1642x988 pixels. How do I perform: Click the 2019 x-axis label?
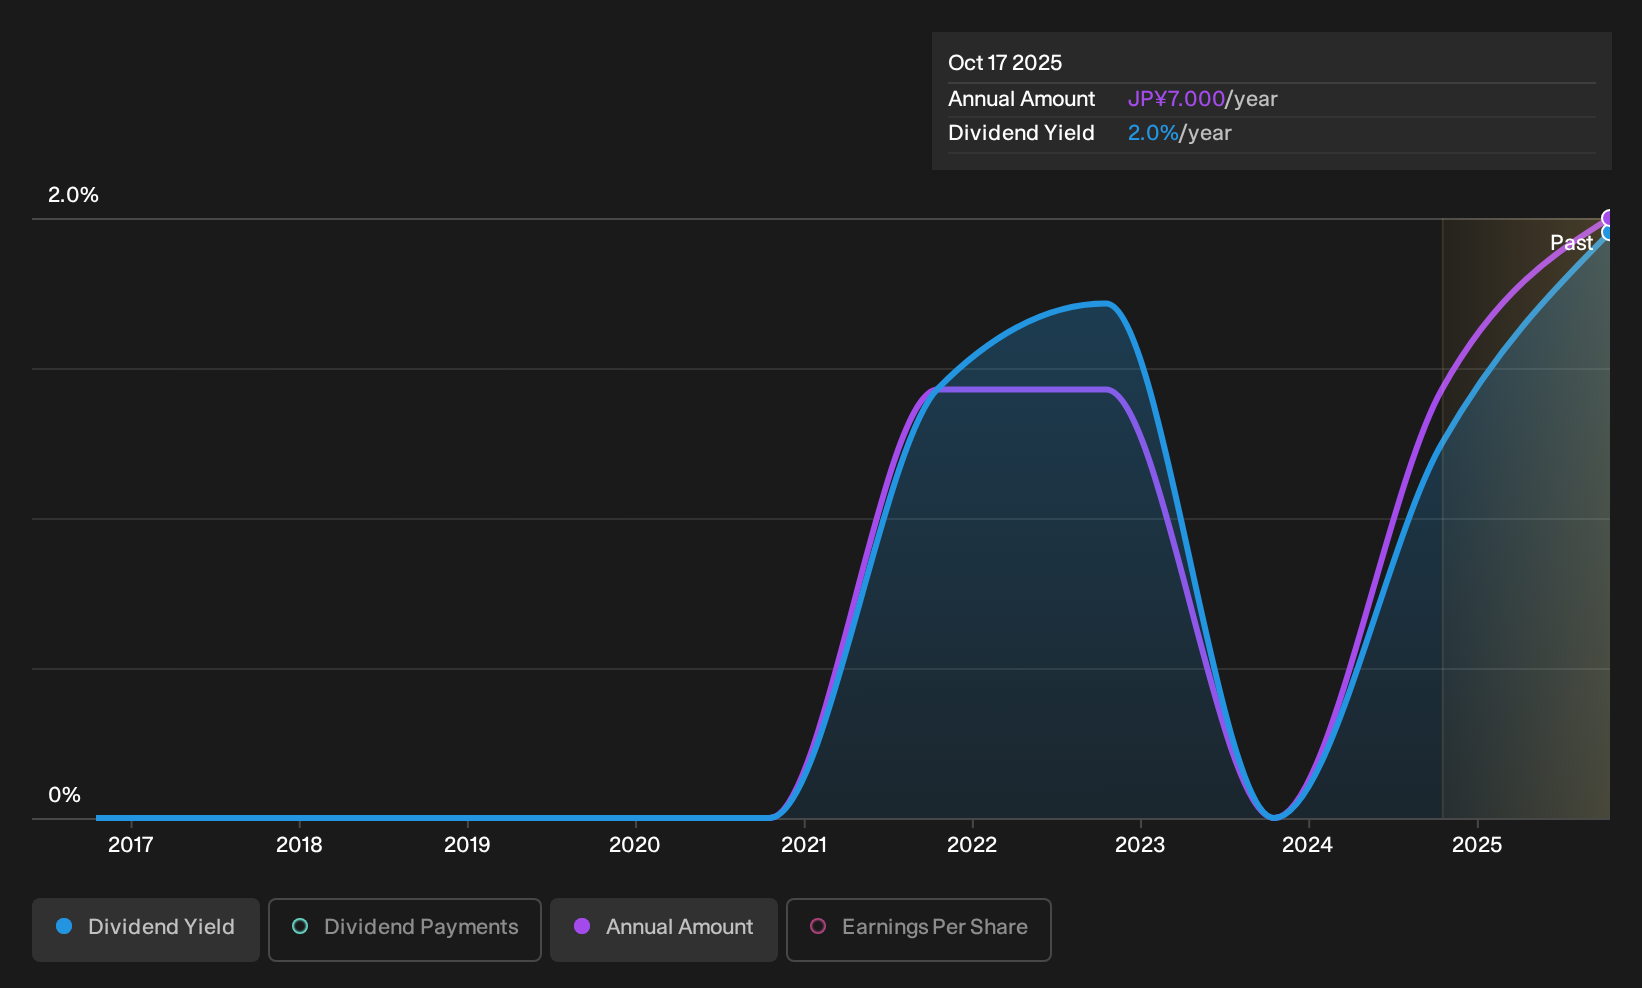467,845
